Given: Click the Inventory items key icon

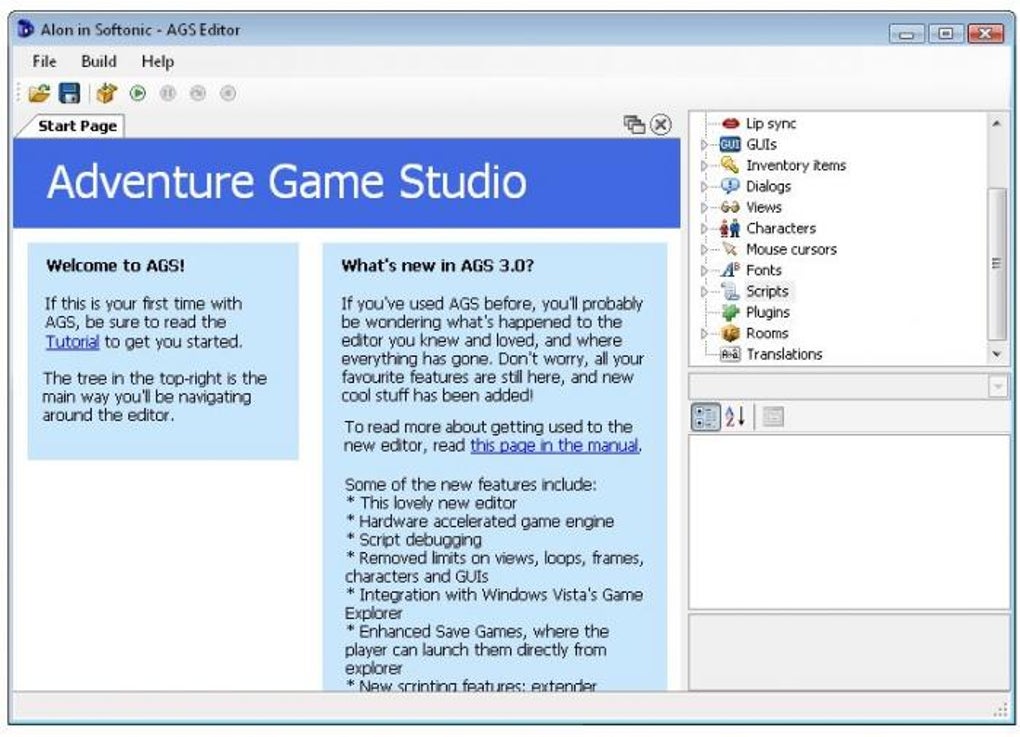Looking at the screenshot, I should point(730,165).
